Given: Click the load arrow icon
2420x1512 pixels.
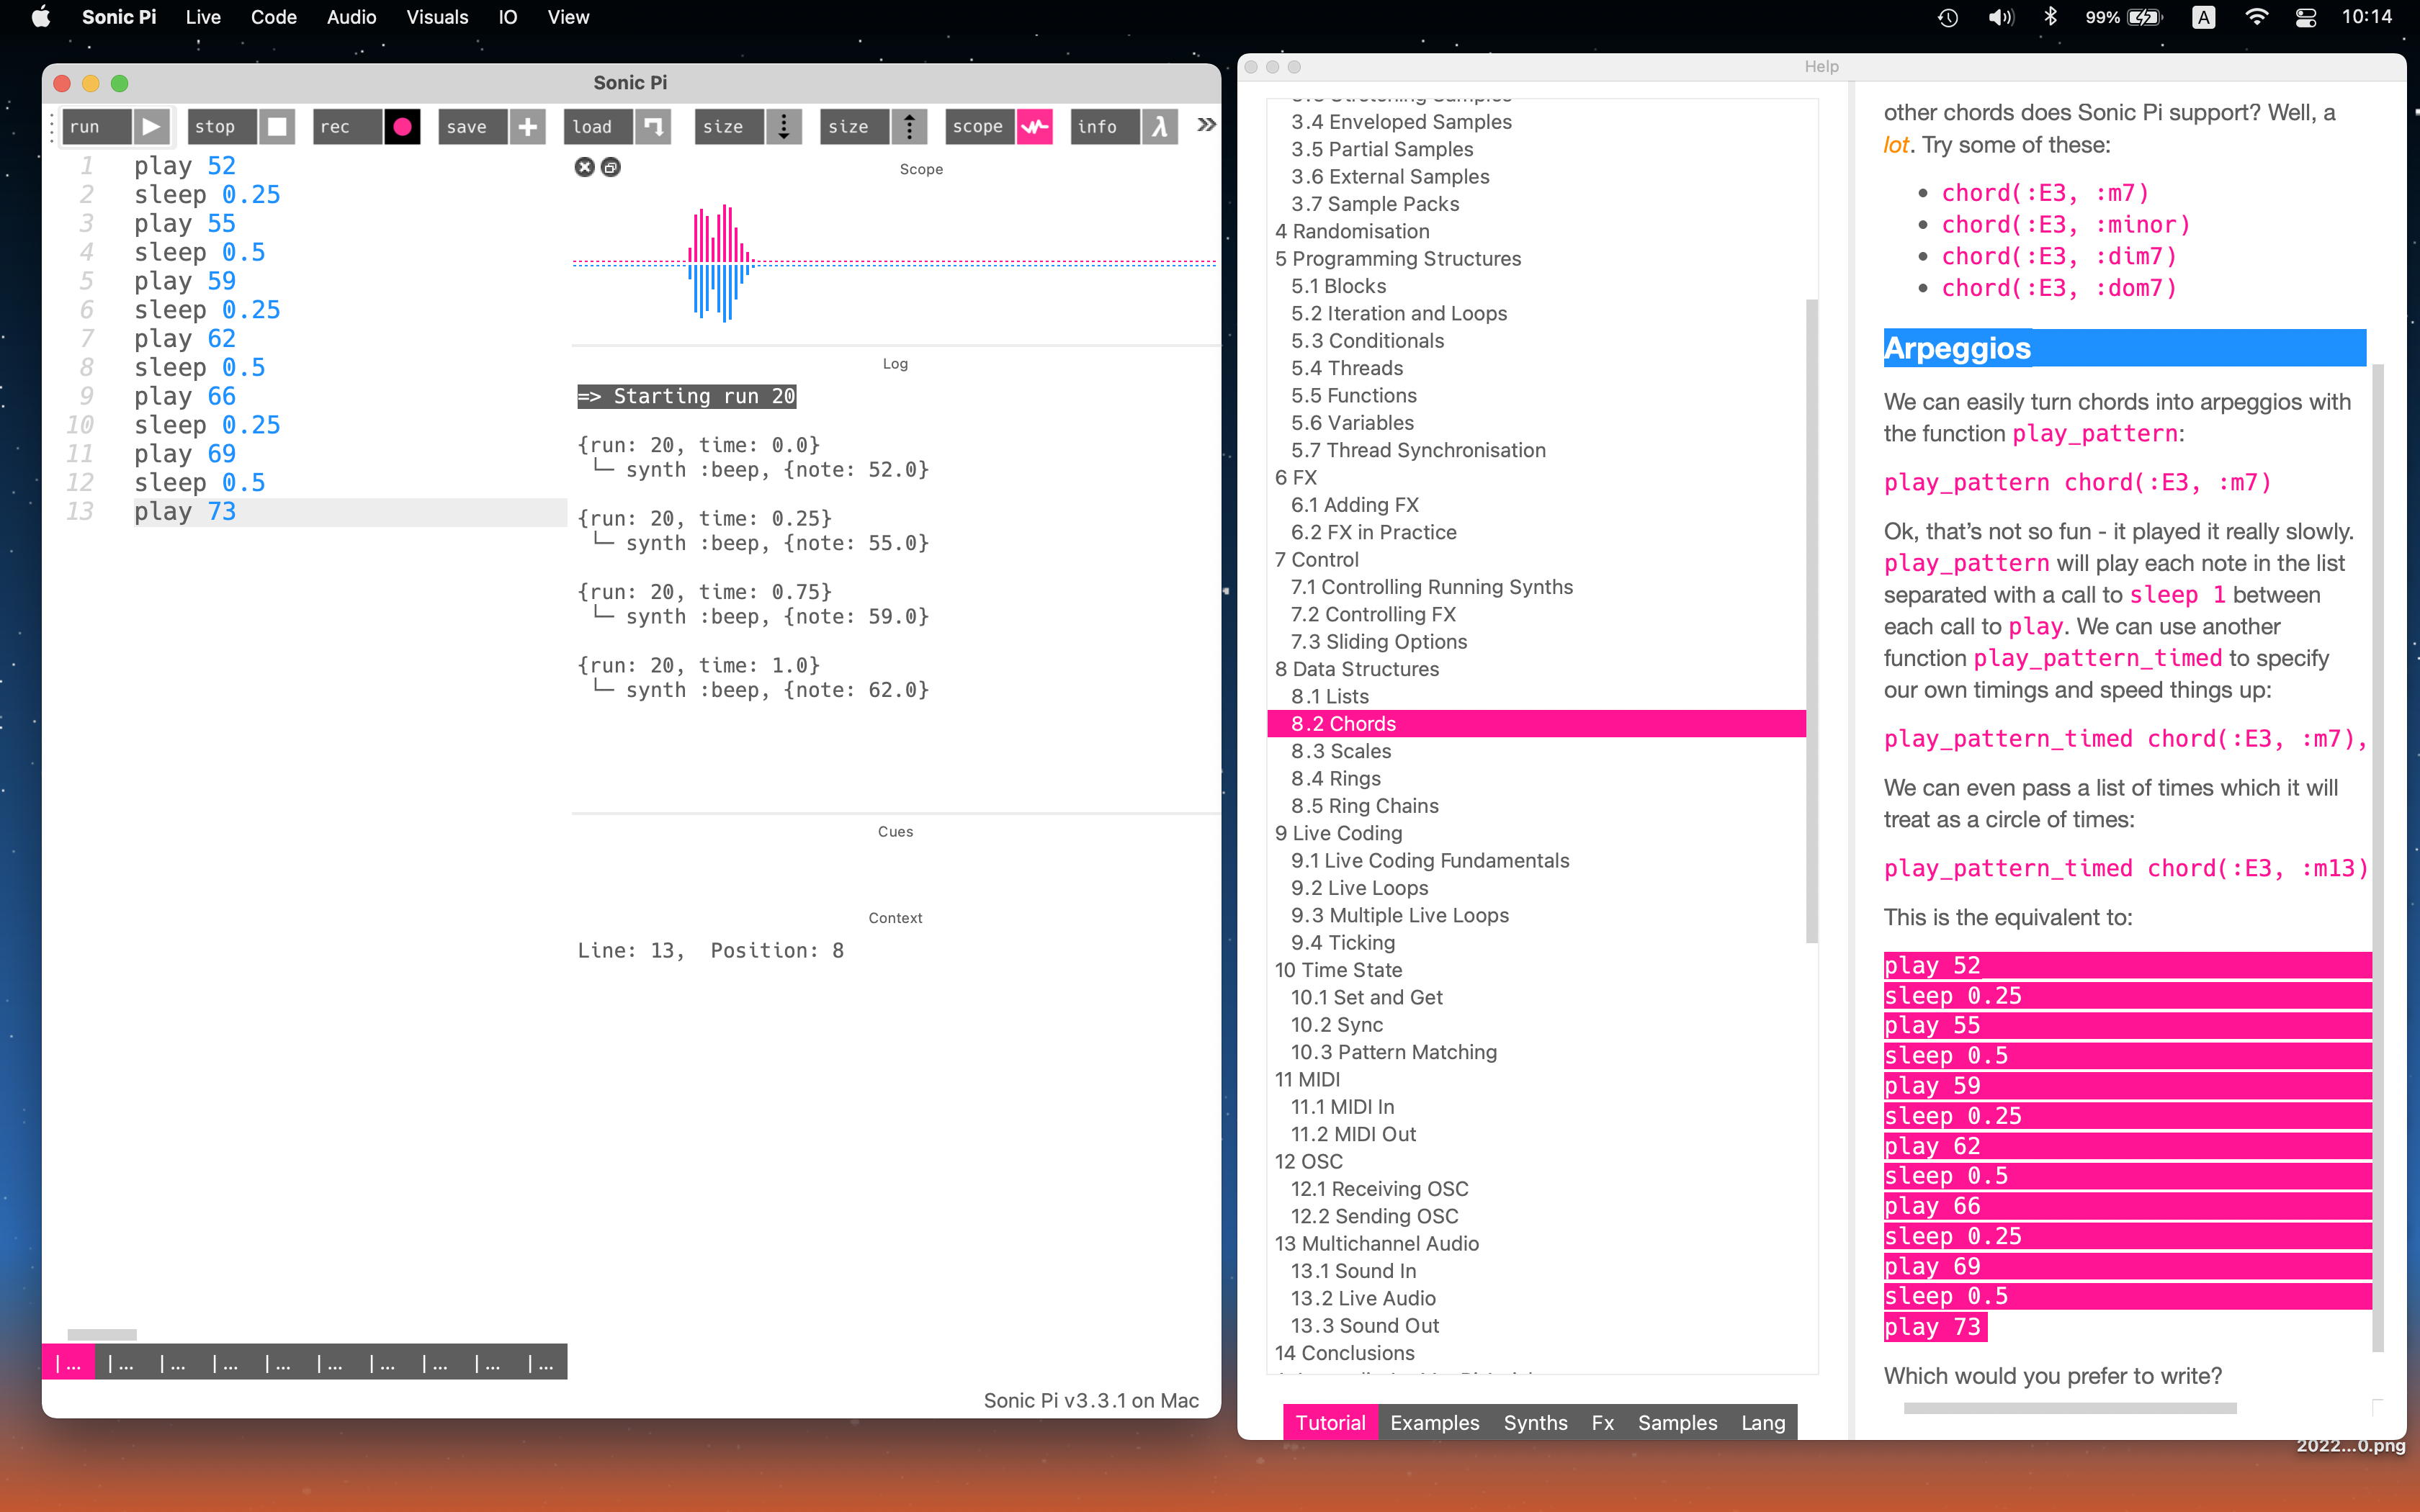Looking at the screenshot, I should [653, 127].
